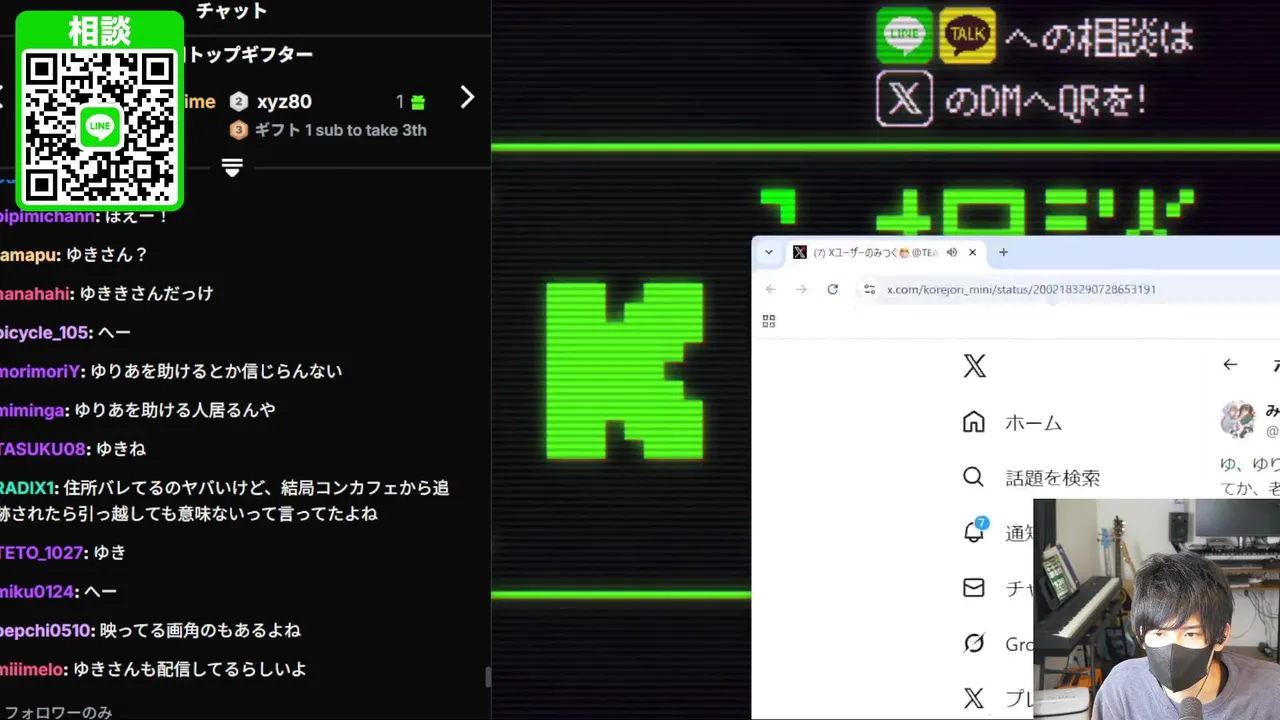The height and width of the screenshot is (720, 1280).
Task: Click the browser forward button
Action: (801, 289)
